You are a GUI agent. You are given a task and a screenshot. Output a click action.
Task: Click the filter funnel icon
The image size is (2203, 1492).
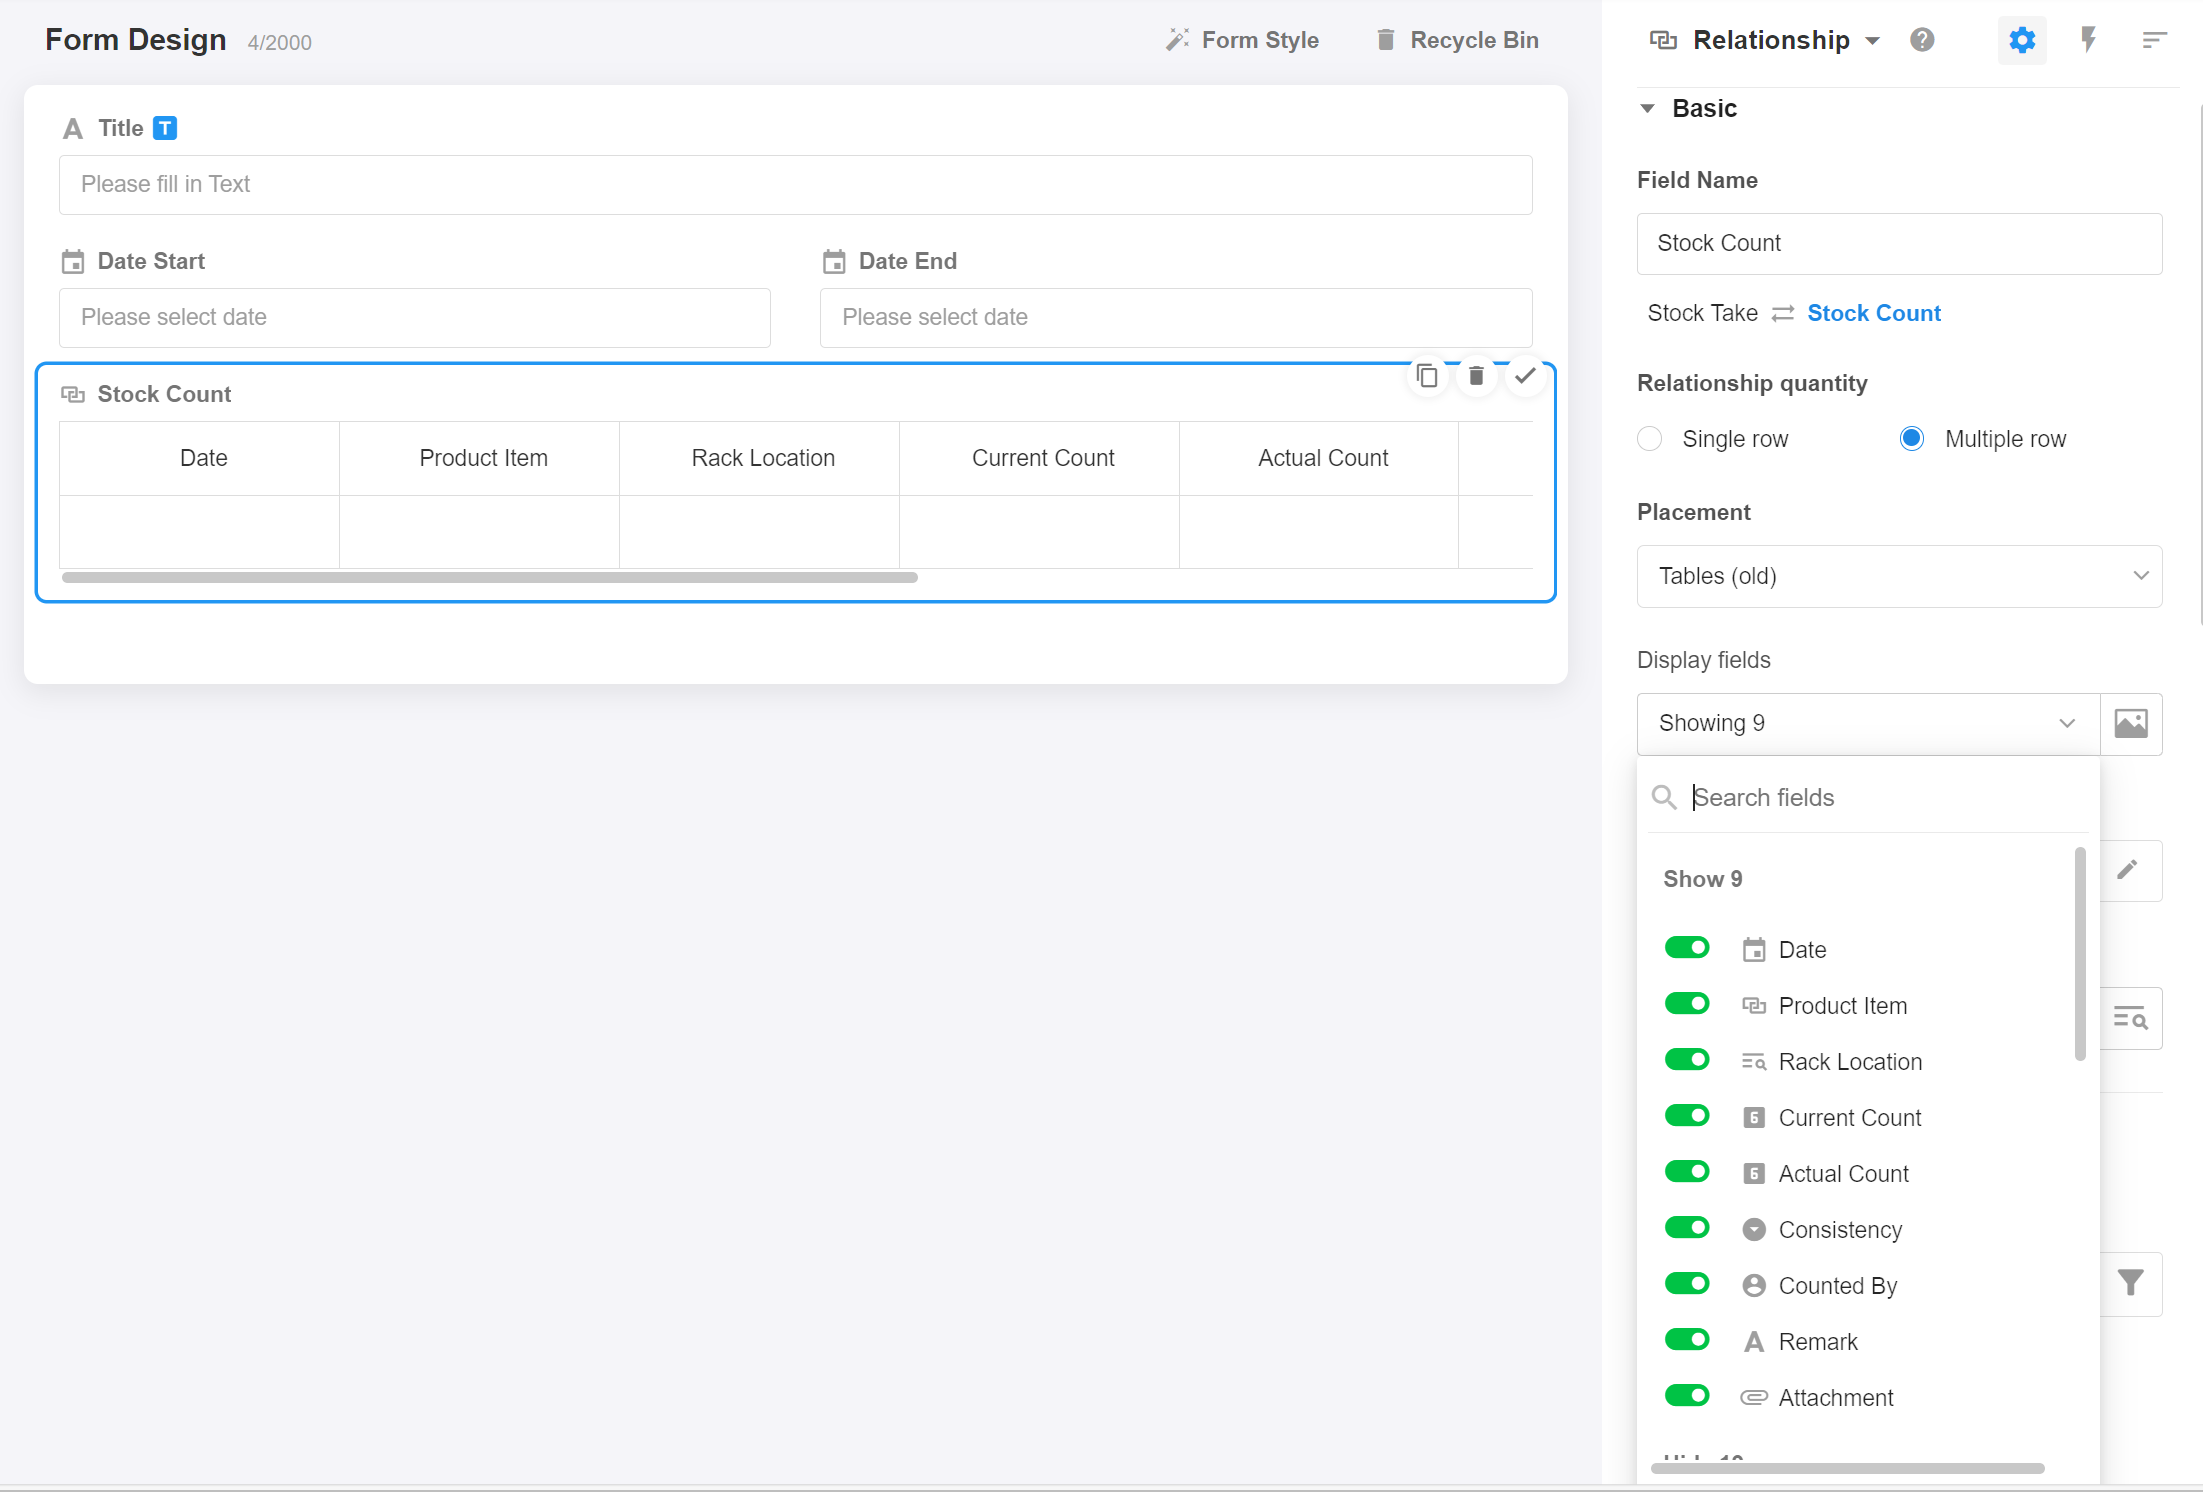tap(2131, 1283)
